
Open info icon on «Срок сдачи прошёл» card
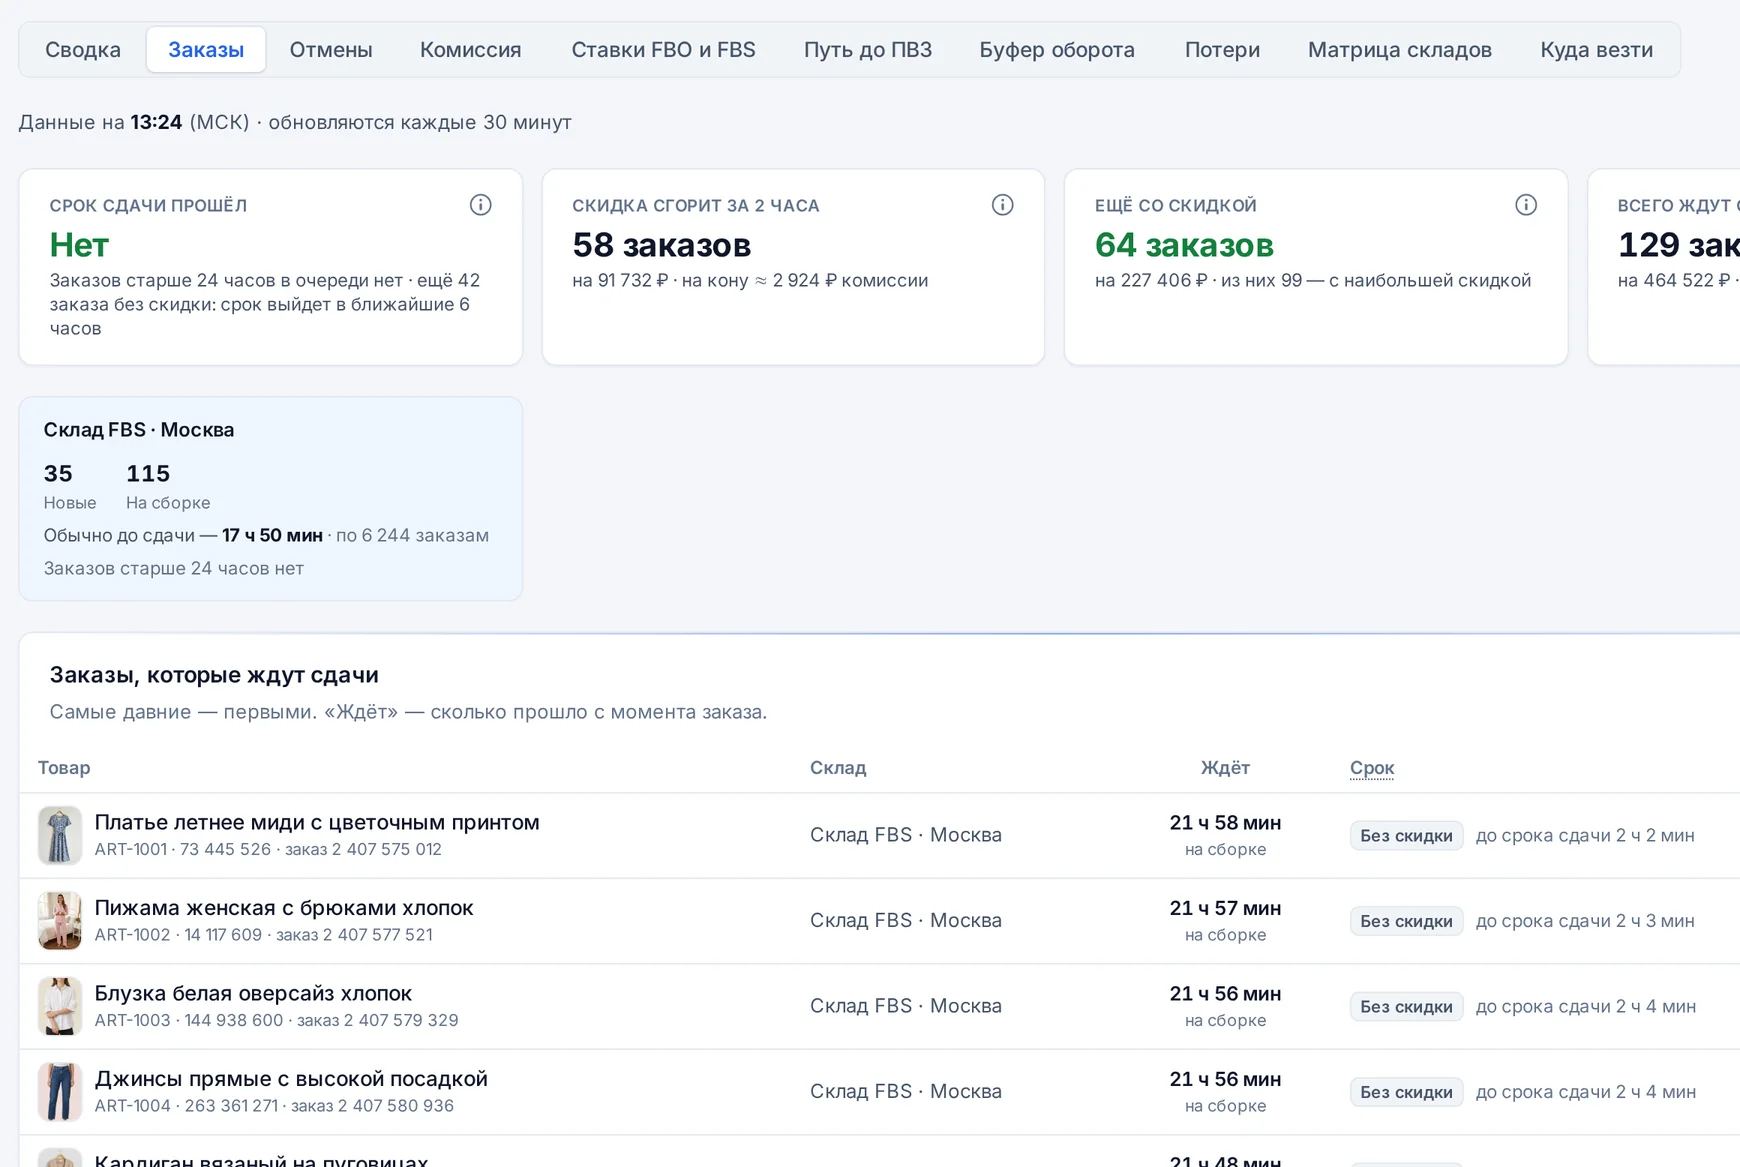click(x=480, y=205)
